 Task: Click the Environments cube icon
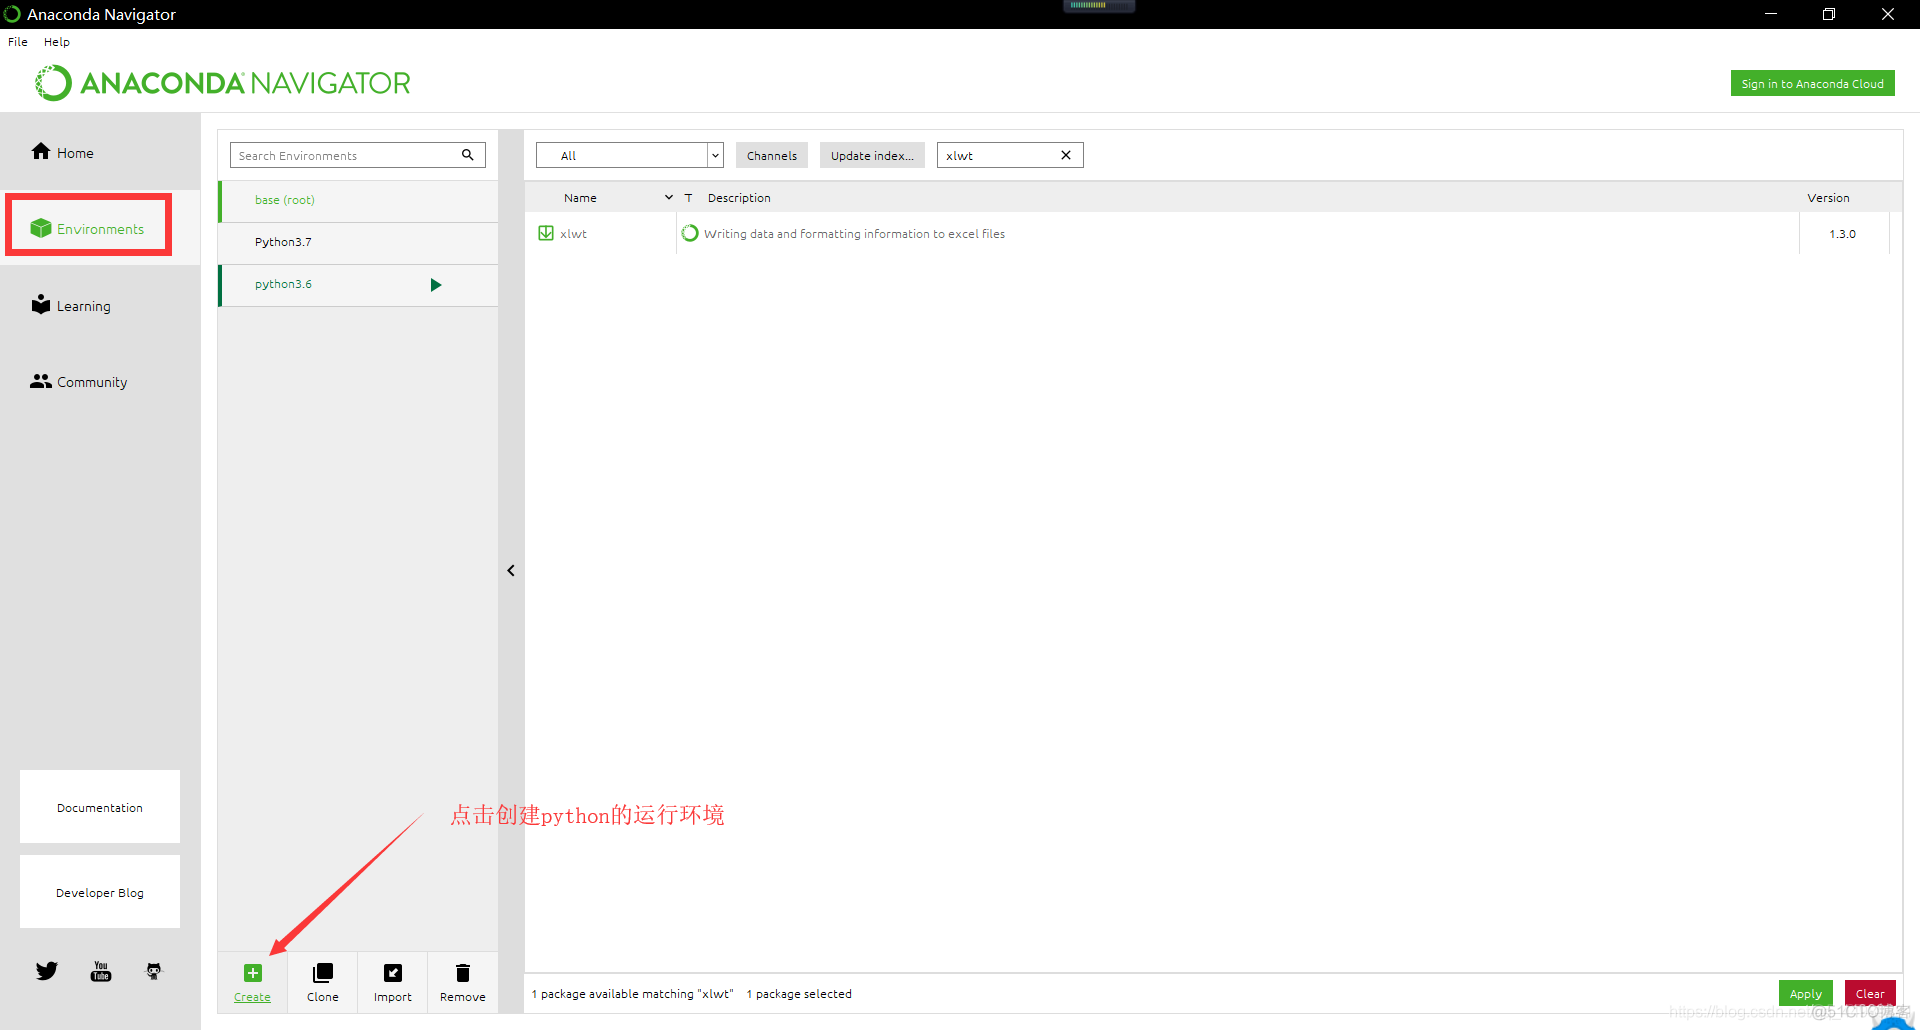coord(41,228)
